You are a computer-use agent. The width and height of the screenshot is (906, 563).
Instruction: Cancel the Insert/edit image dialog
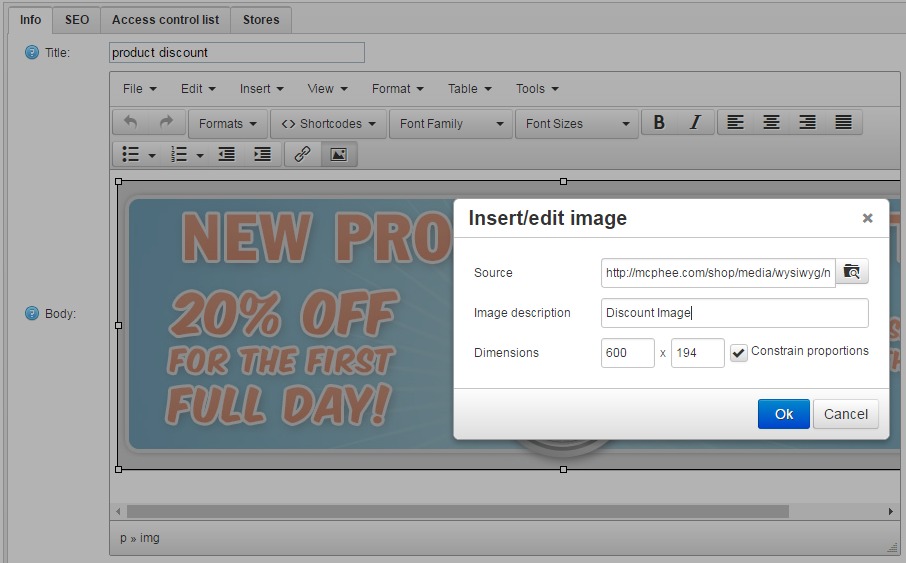[x=846, y=414]
